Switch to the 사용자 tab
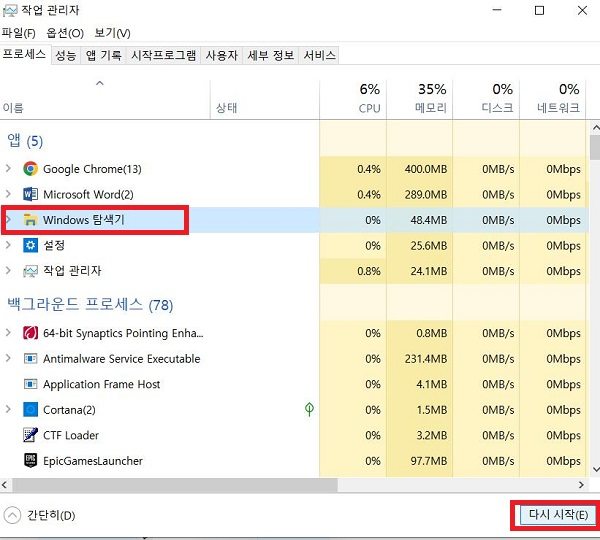This screenshot has height=540, width=600. click(x=222, y=55)
